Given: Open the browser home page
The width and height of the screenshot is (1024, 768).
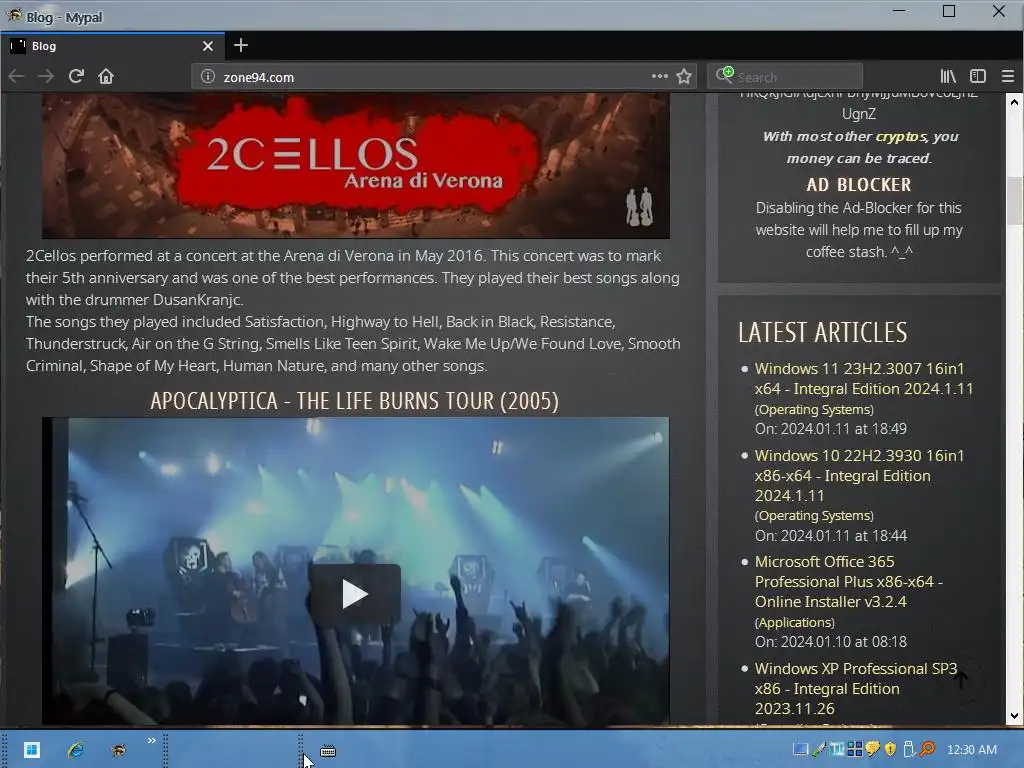Looking at the screenshot, I should pyautogui.click(x=106, y=76).
